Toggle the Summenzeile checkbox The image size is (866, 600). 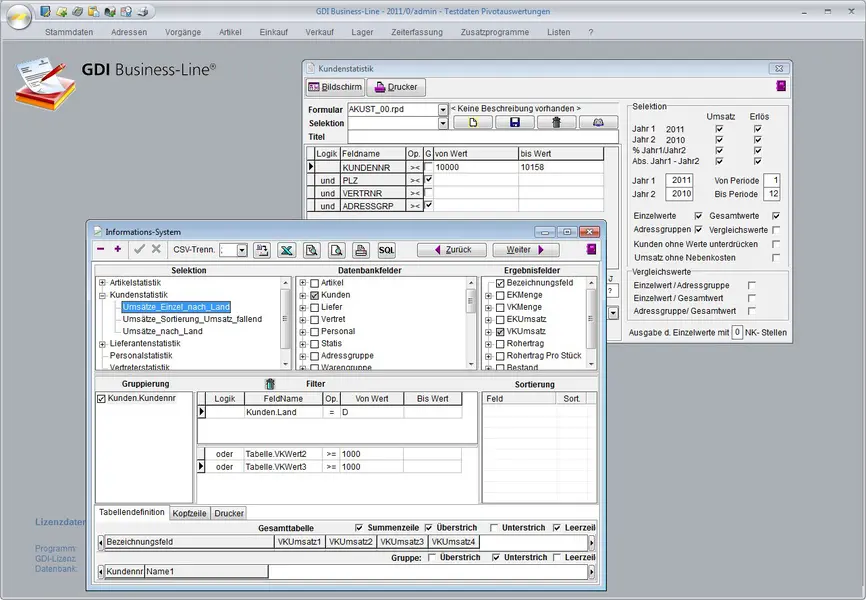(360, 527)
